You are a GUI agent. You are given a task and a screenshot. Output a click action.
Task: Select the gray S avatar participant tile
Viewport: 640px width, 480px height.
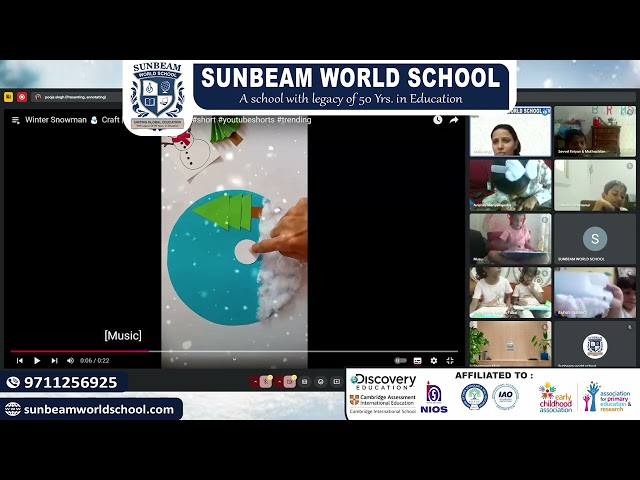coord(595,239)
